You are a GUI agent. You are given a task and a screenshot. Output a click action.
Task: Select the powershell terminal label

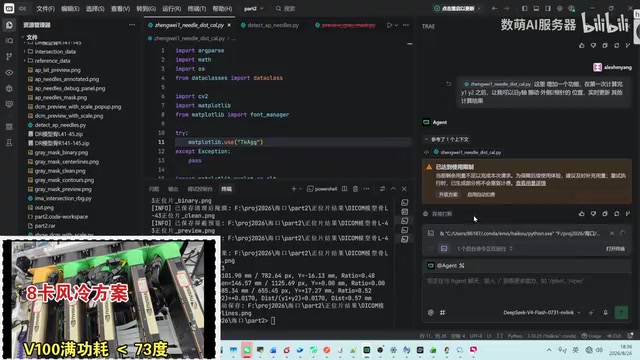pyautogui.click(x=322, y=189)
